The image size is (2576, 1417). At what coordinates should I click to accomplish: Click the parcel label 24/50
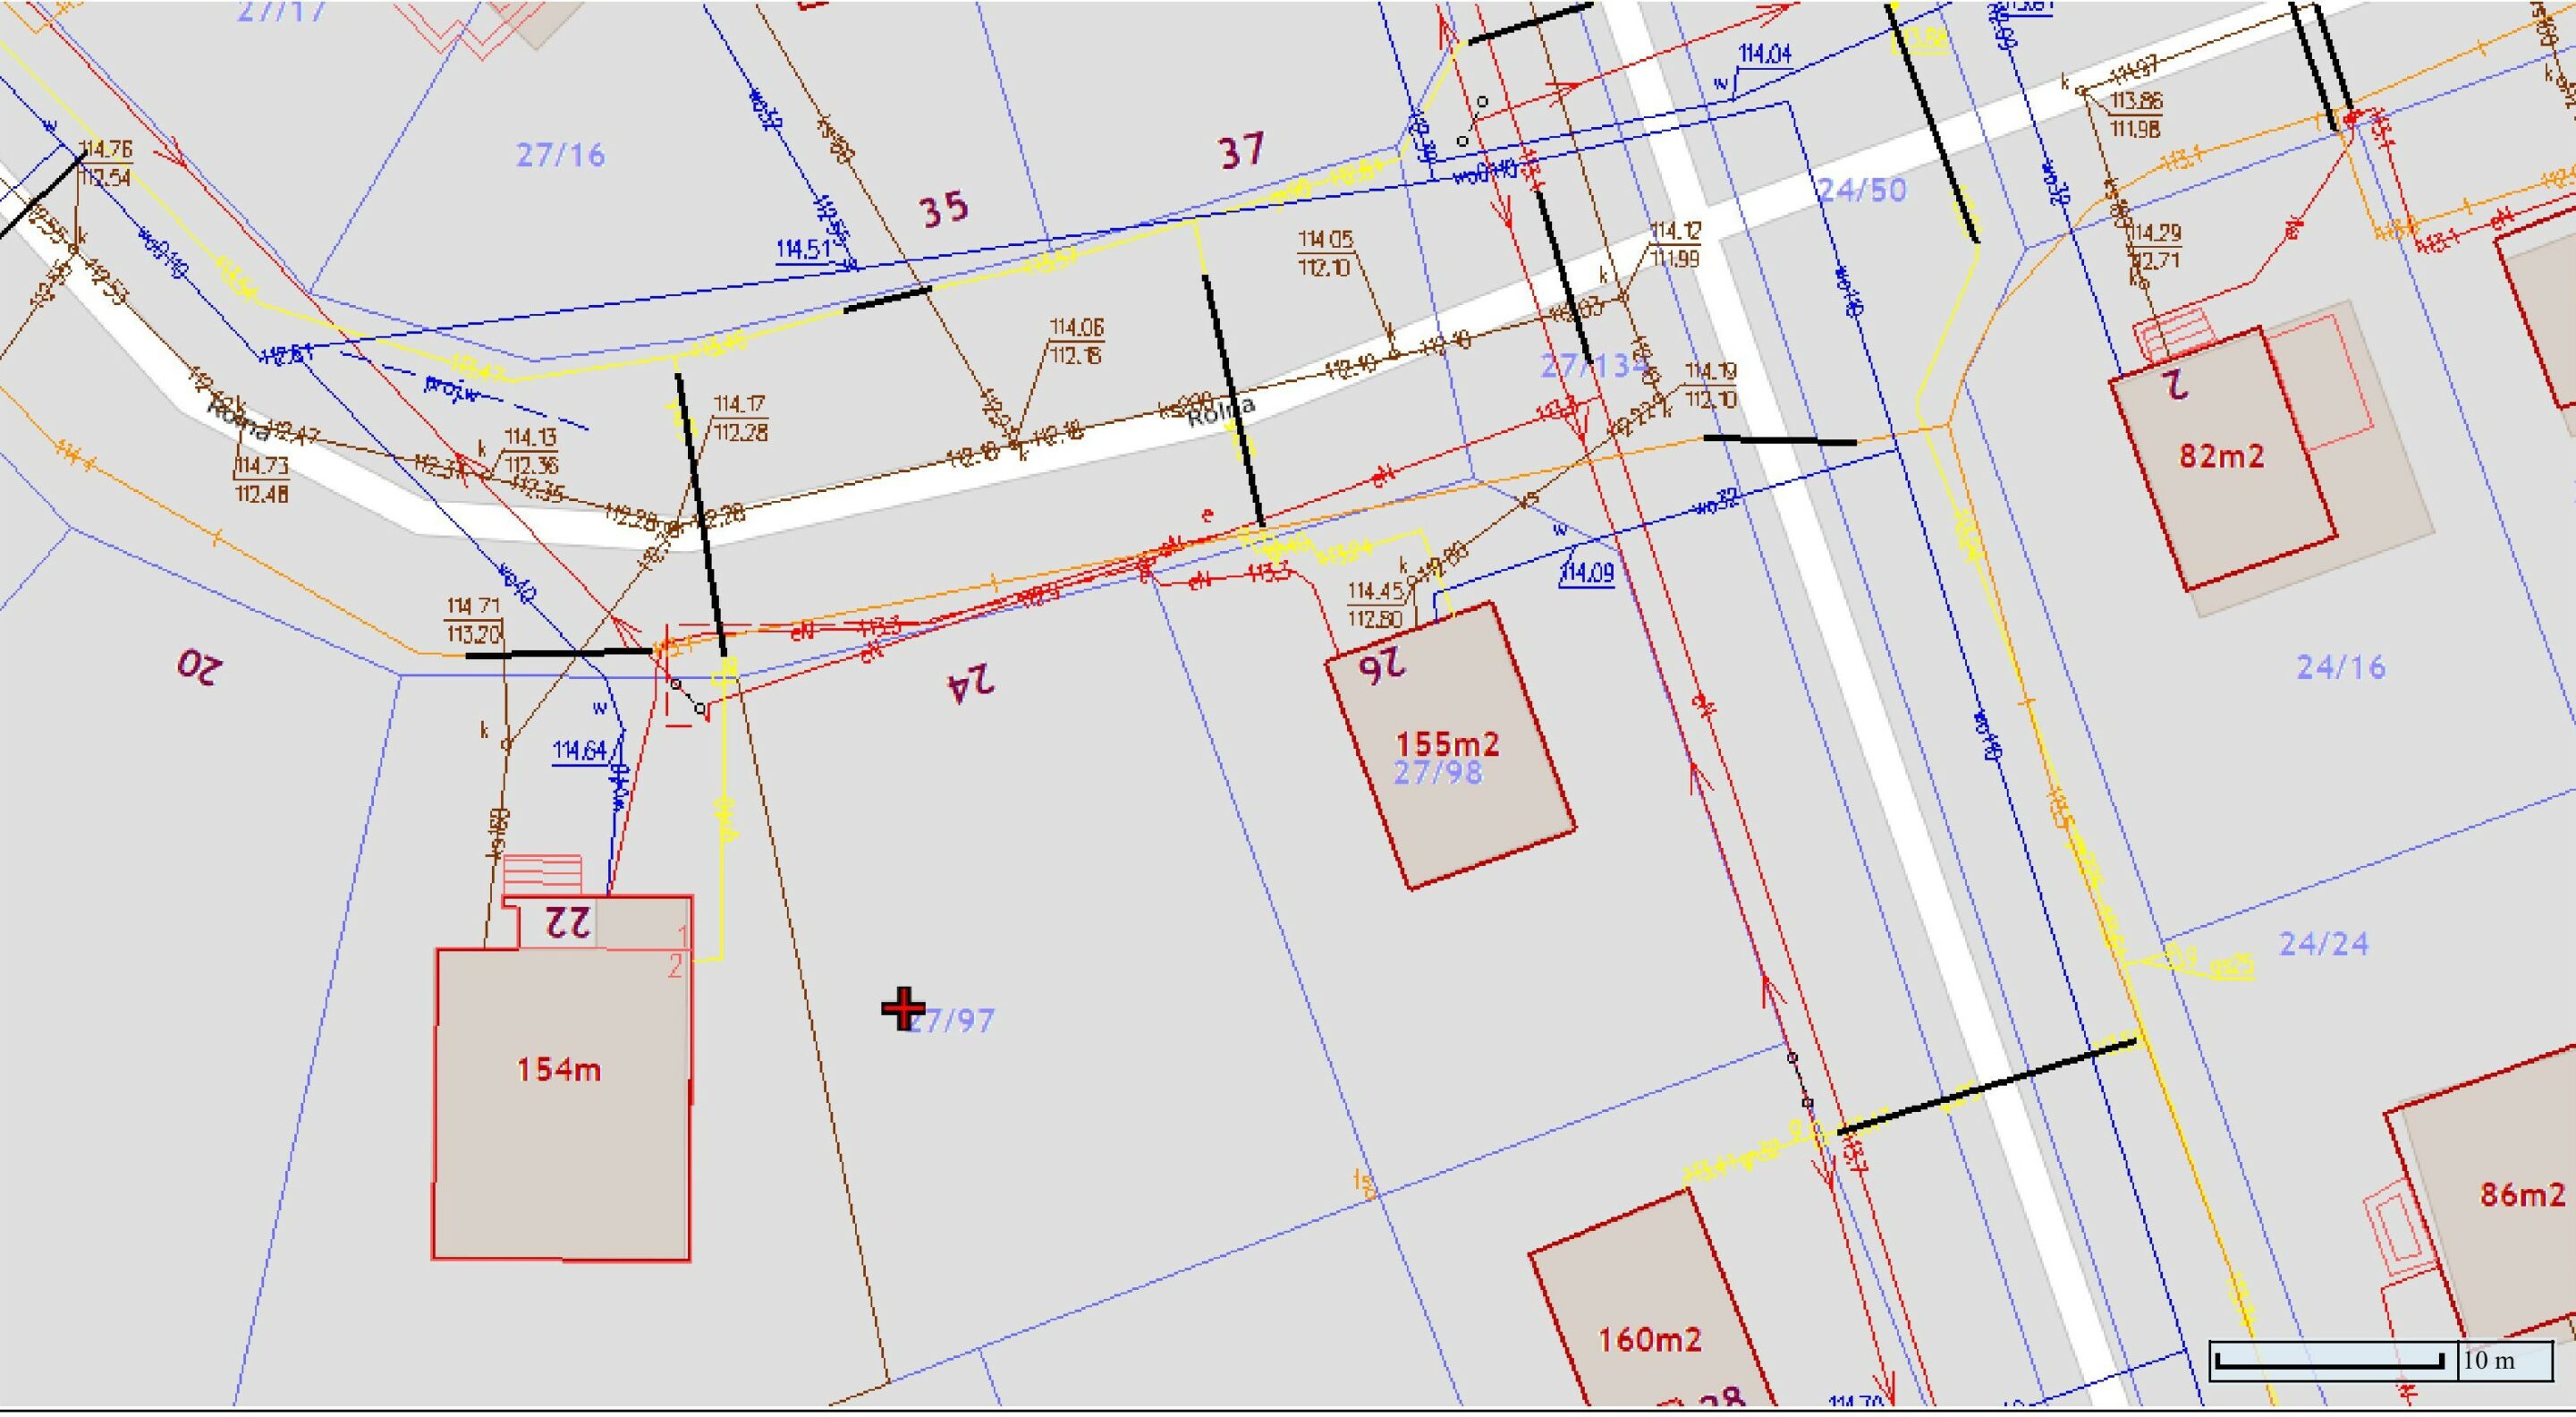click(1861, 190)
